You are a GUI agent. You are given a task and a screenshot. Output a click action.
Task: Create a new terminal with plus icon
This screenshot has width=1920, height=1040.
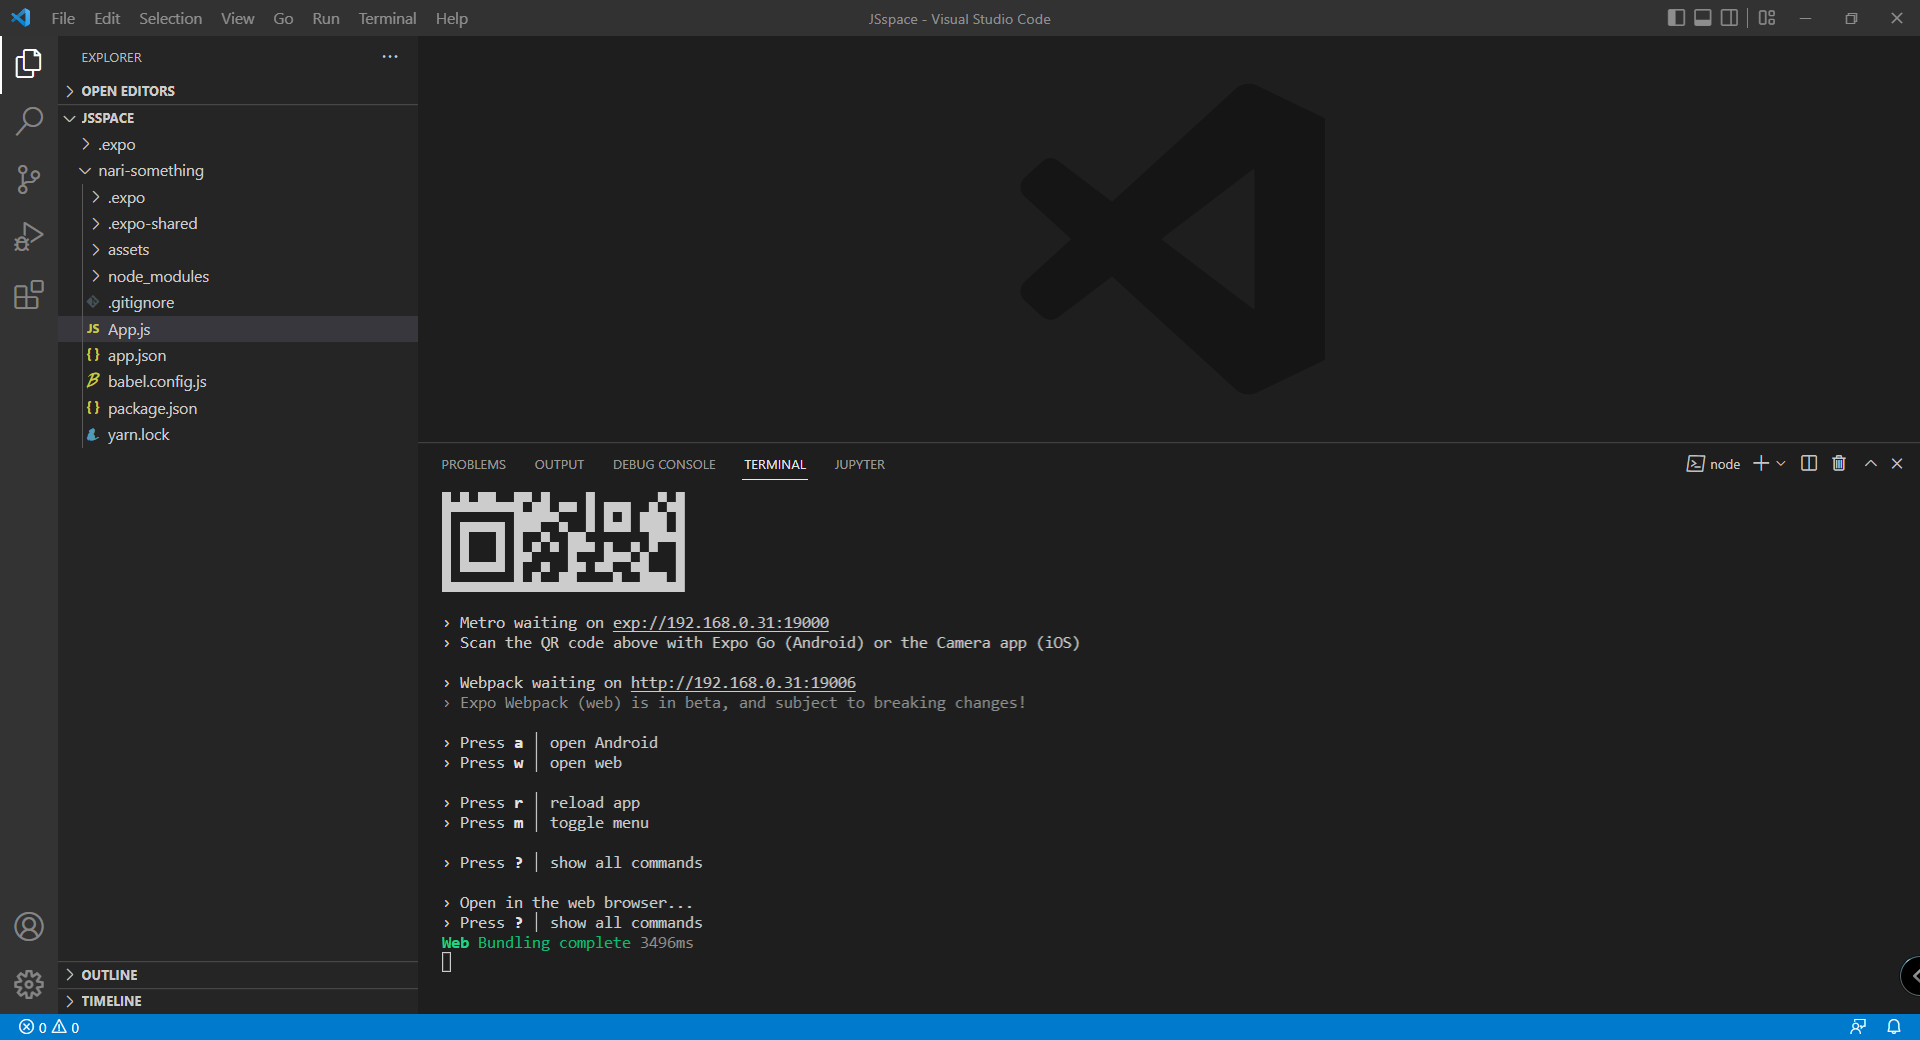tap(1761, 464)
